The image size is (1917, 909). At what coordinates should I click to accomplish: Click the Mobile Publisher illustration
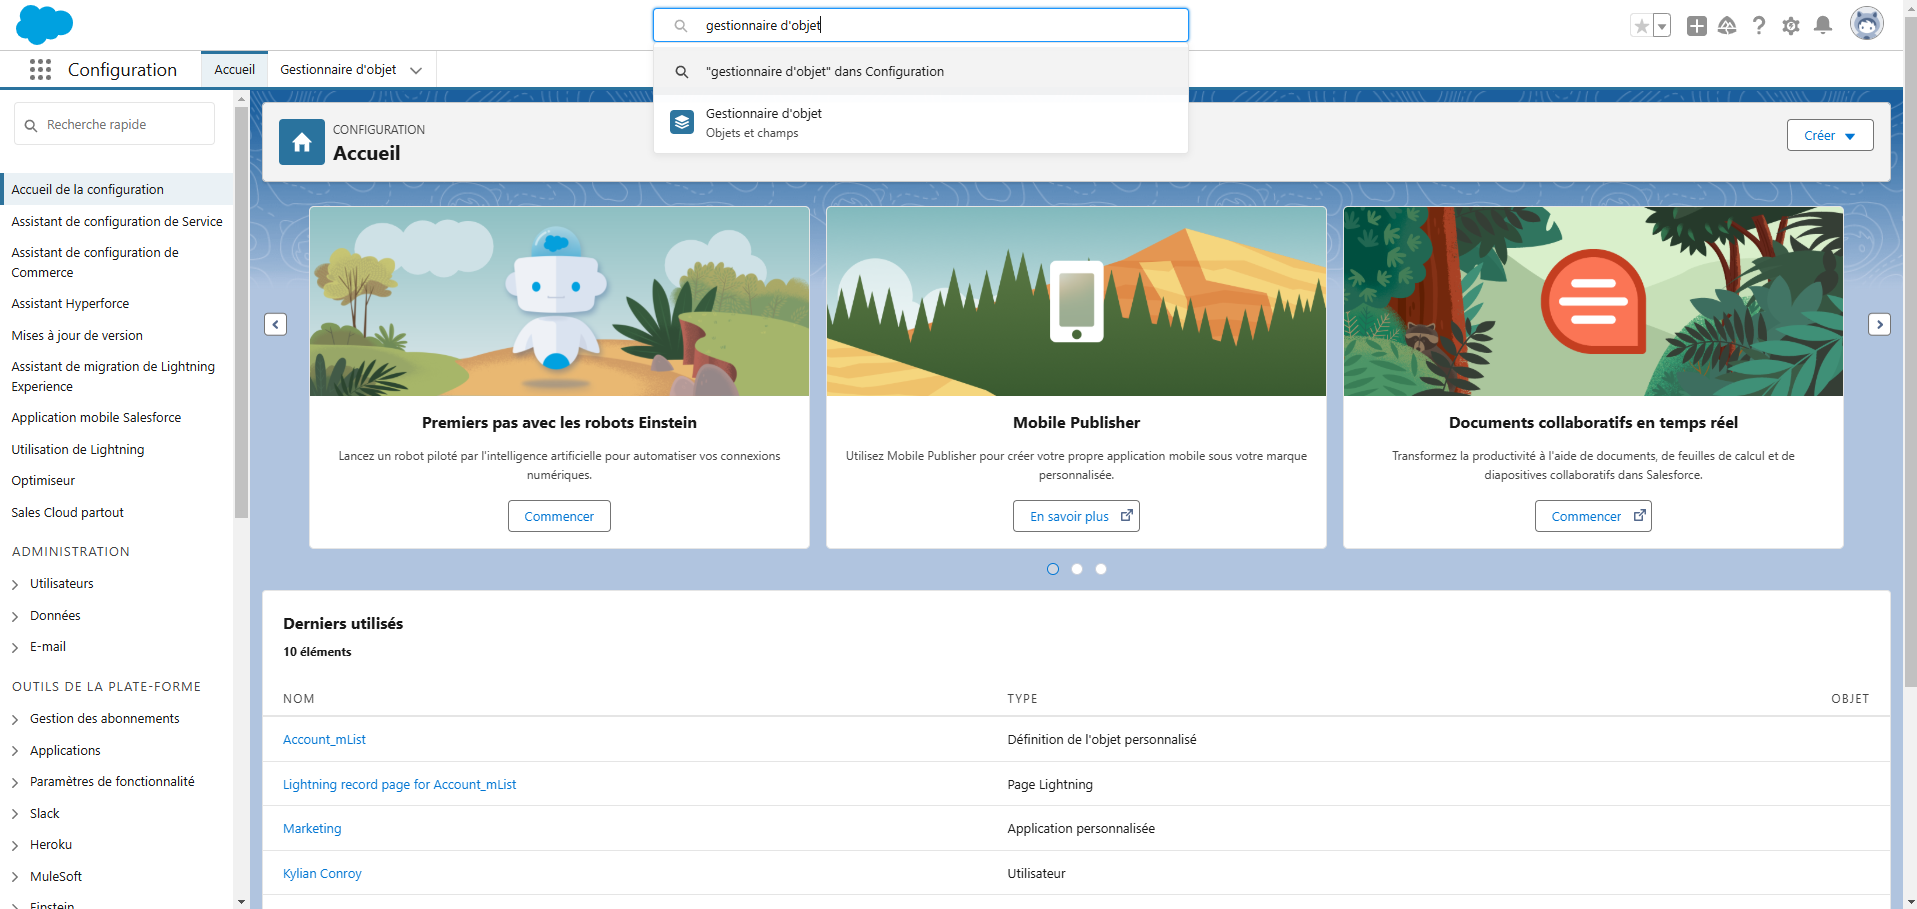(x=1076, y=301)
